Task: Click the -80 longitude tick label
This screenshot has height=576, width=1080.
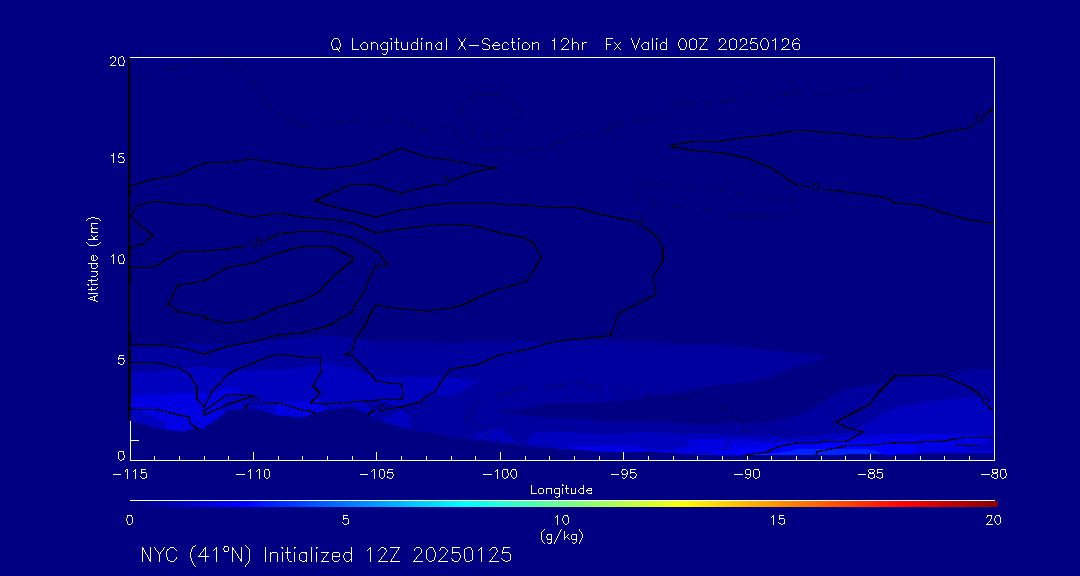Action: pyautogui.click(x=993, y=474)
